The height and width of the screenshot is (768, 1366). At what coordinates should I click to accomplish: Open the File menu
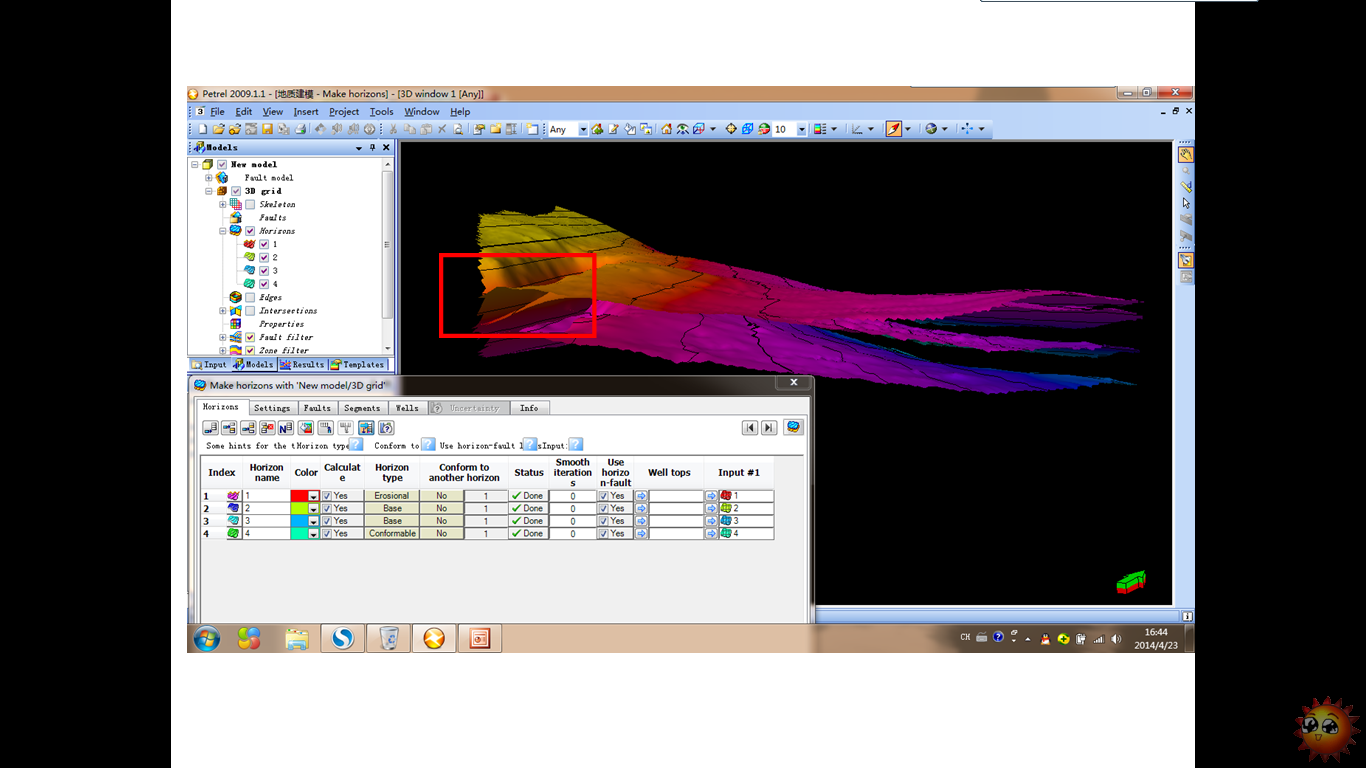217,112
